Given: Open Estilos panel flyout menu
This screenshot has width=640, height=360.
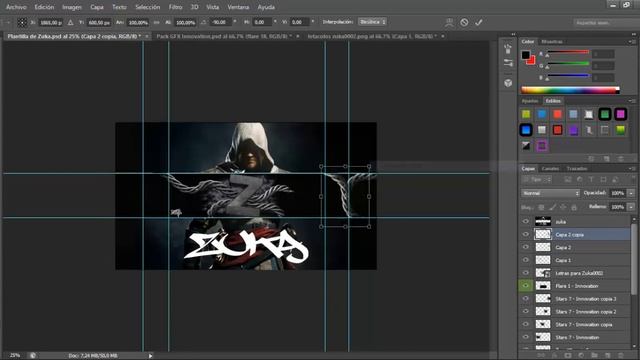Looking at the screenshot, I should [632, 101].
